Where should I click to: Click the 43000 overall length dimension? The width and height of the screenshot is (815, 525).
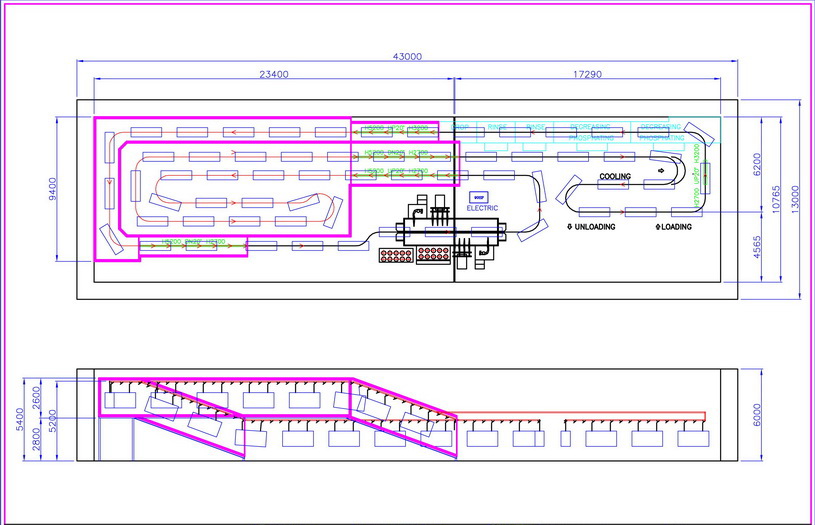407,56
